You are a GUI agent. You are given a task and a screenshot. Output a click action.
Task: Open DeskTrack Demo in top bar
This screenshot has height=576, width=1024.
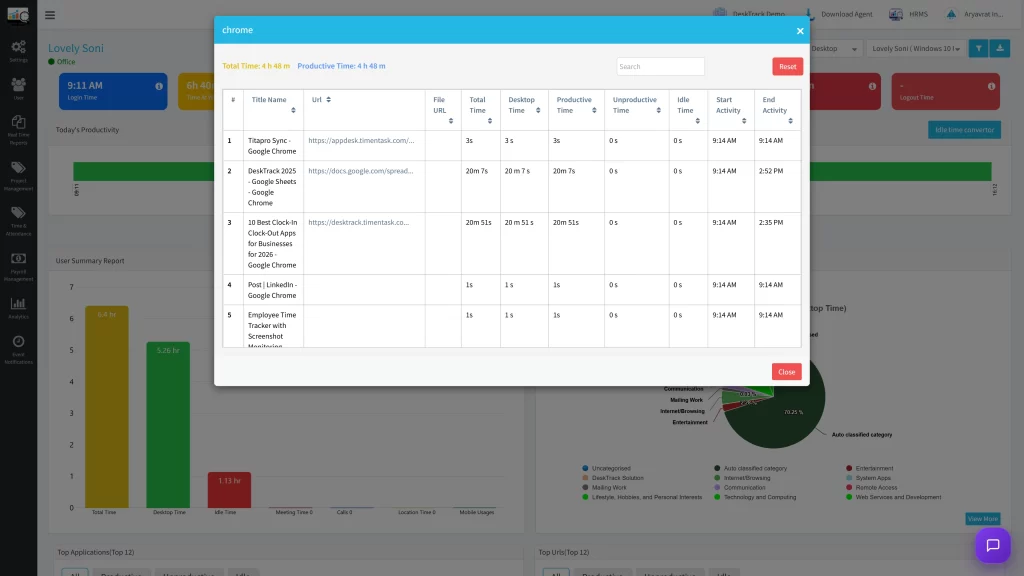pyautogui.click(x=750, y=14)
